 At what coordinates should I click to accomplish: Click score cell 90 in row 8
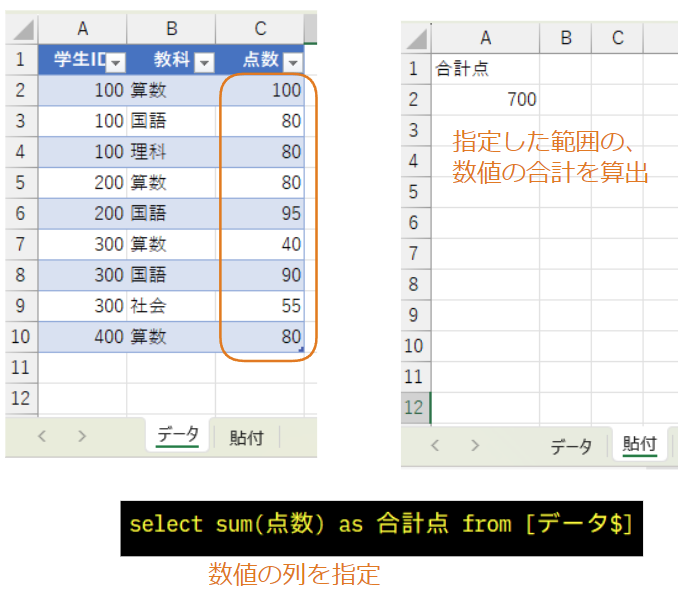(x=260, y=275)
